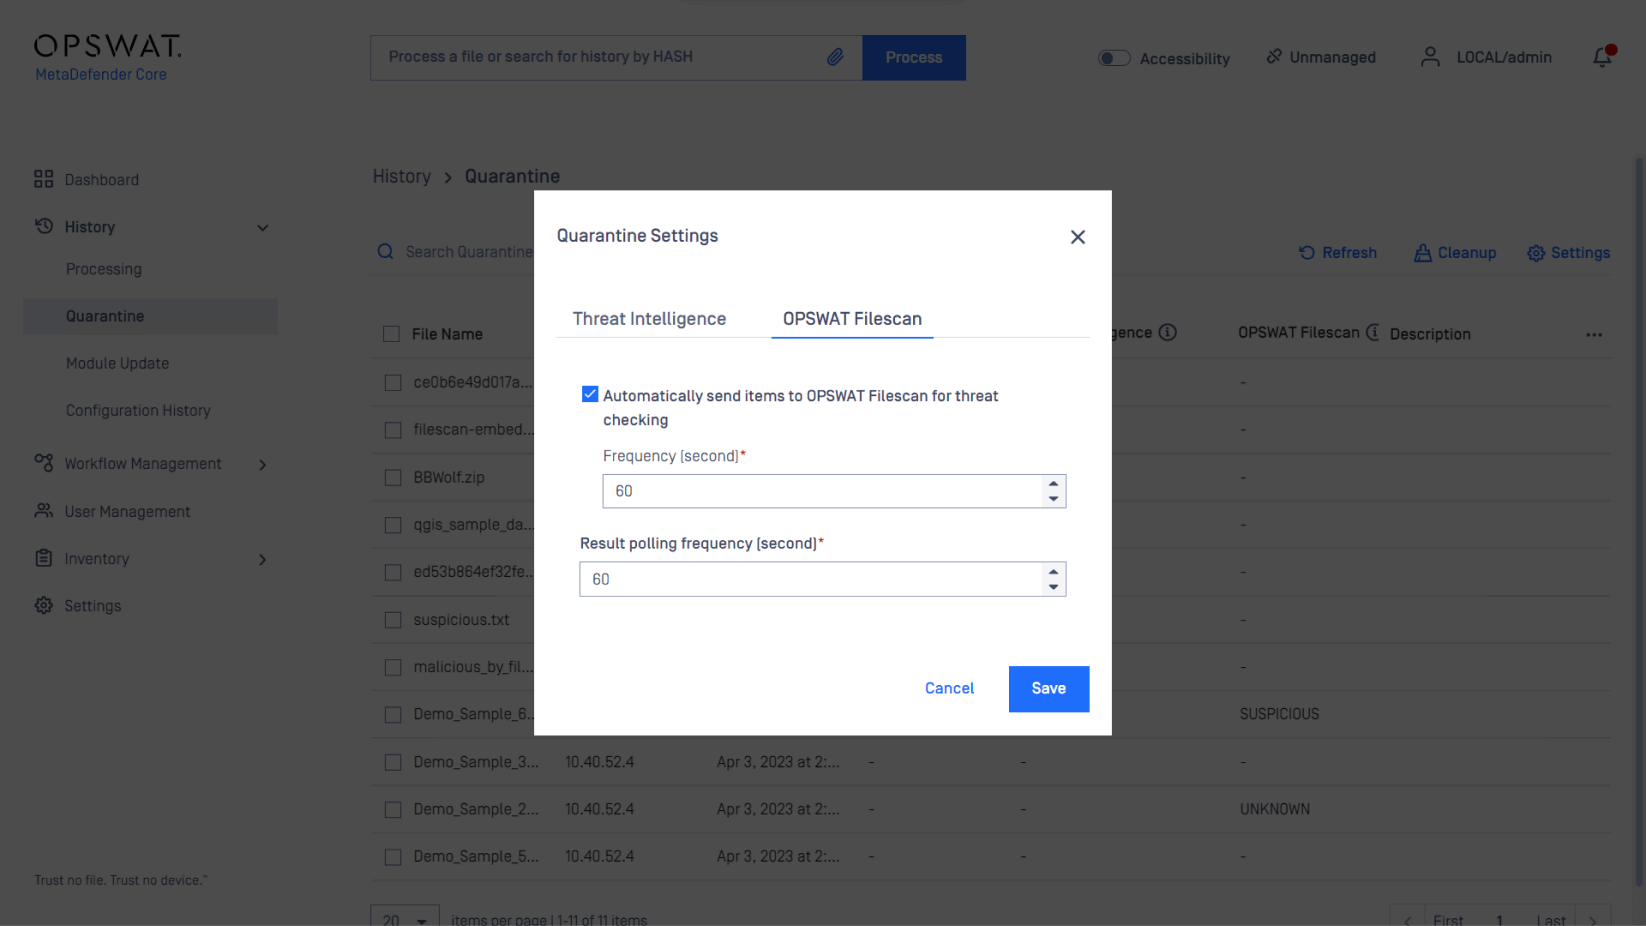Click the History clock icon
1646x926 pixels.
tap(43, 226)
